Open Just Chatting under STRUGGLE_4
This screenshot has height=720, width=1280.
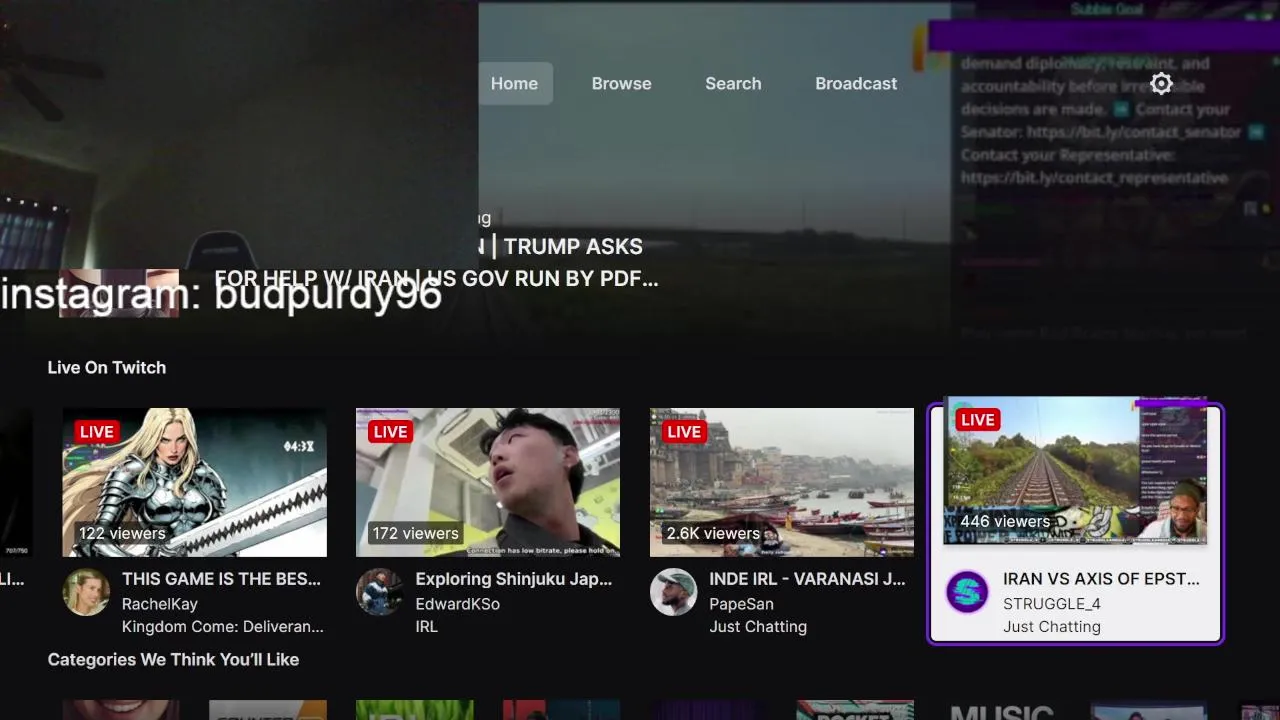1052,627
